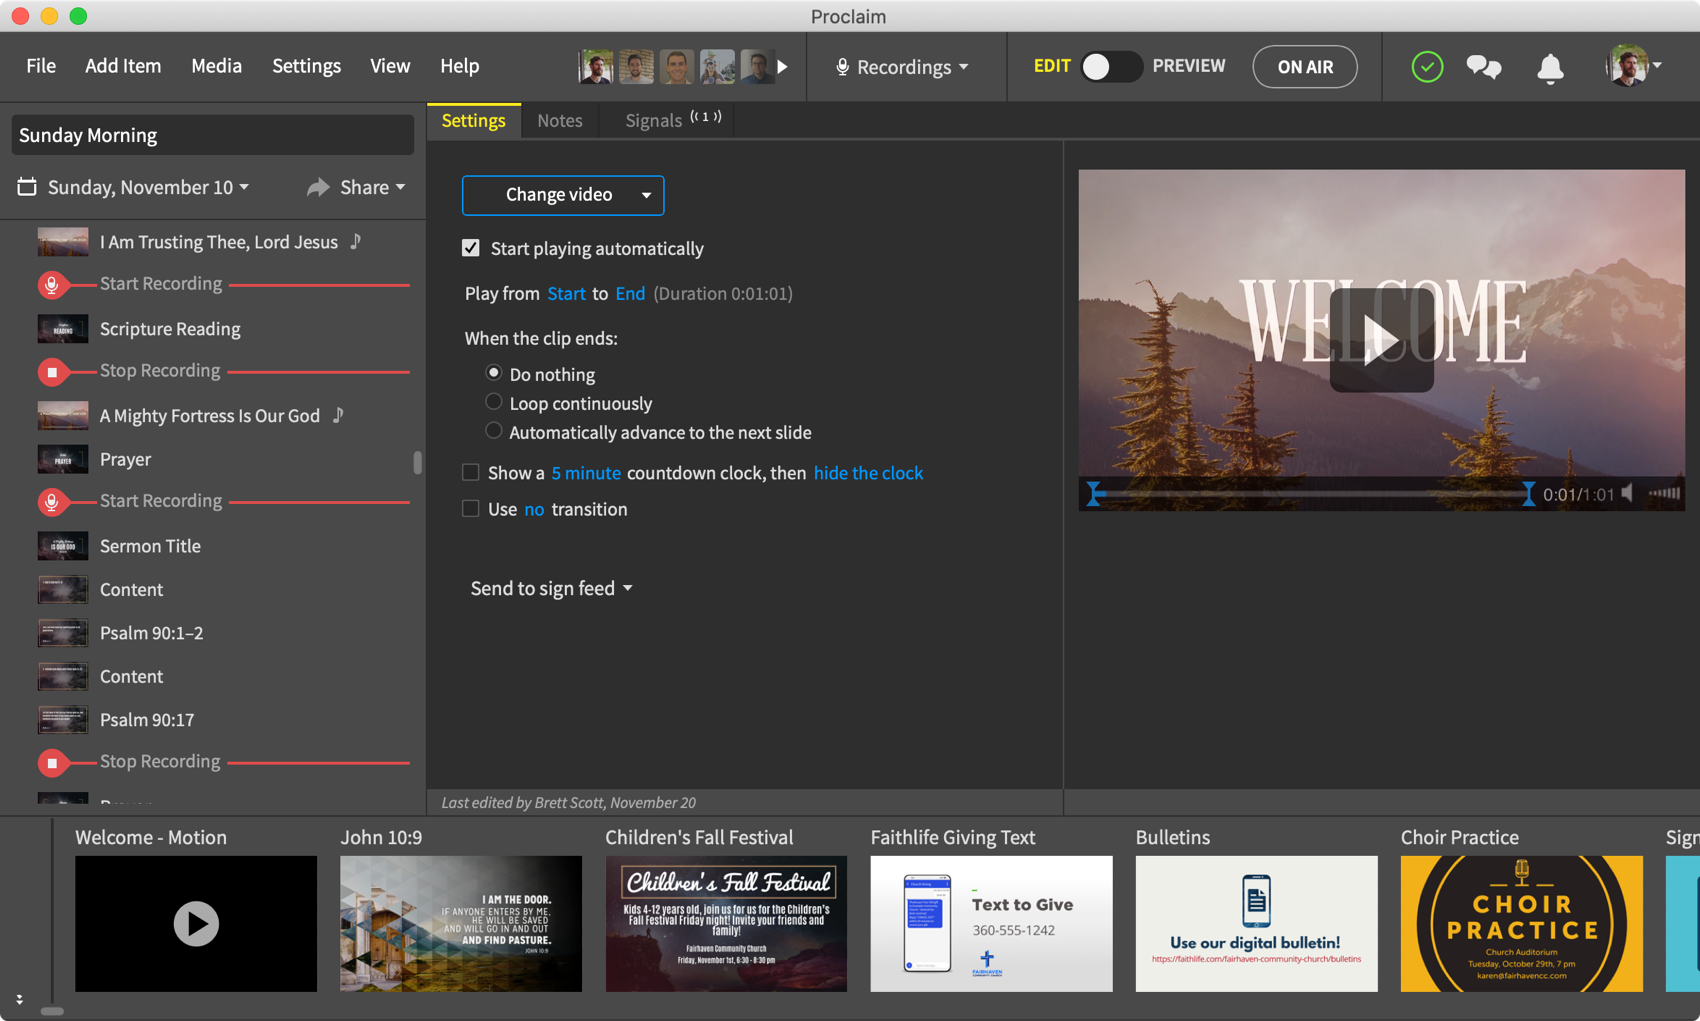The image size is (1700, 1021).
Task: Open the Add Item menu
Action: point(123,66)
